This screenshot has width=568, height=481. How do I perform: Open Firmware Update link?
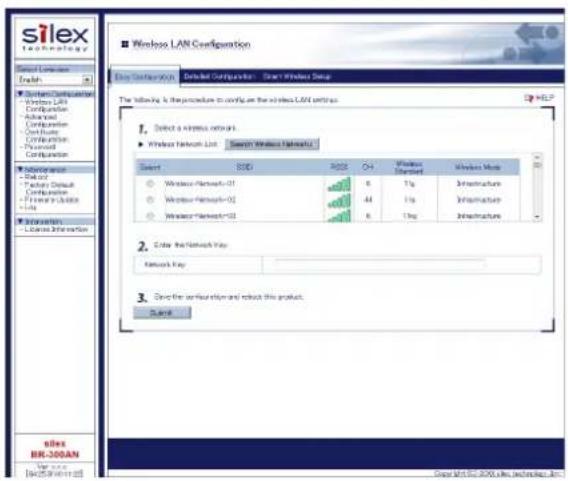click(x=51, y=200)
